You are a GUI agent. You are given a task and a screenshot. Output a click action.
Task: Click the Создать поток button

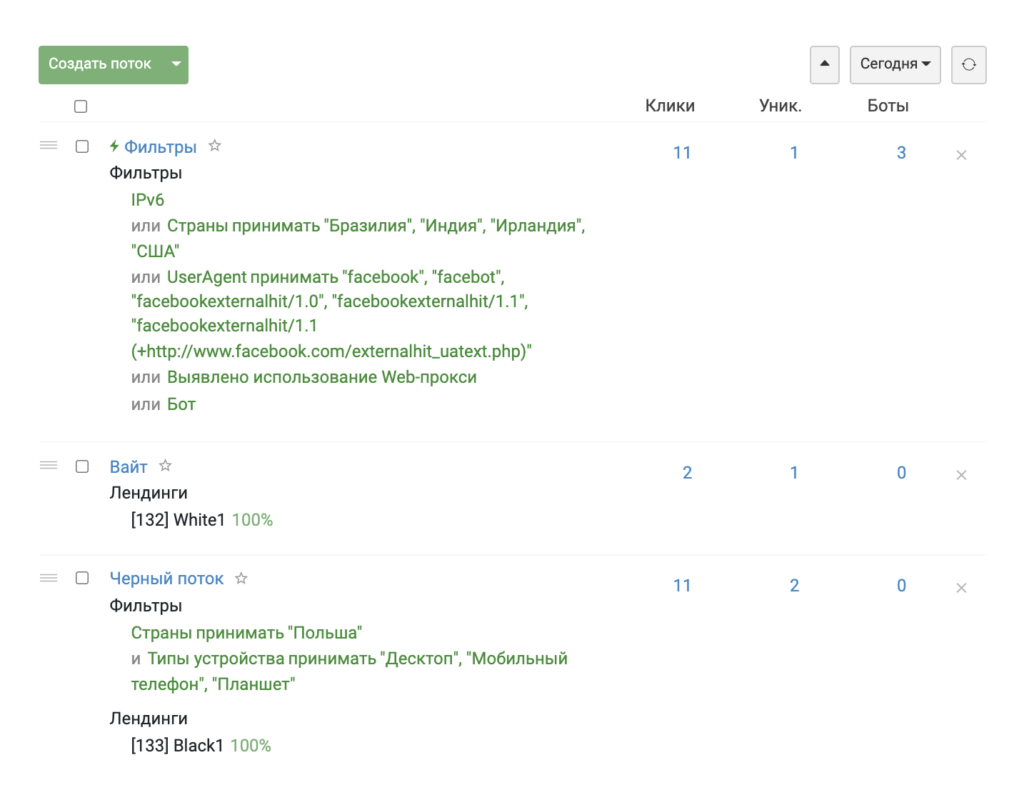coord(100,64)
